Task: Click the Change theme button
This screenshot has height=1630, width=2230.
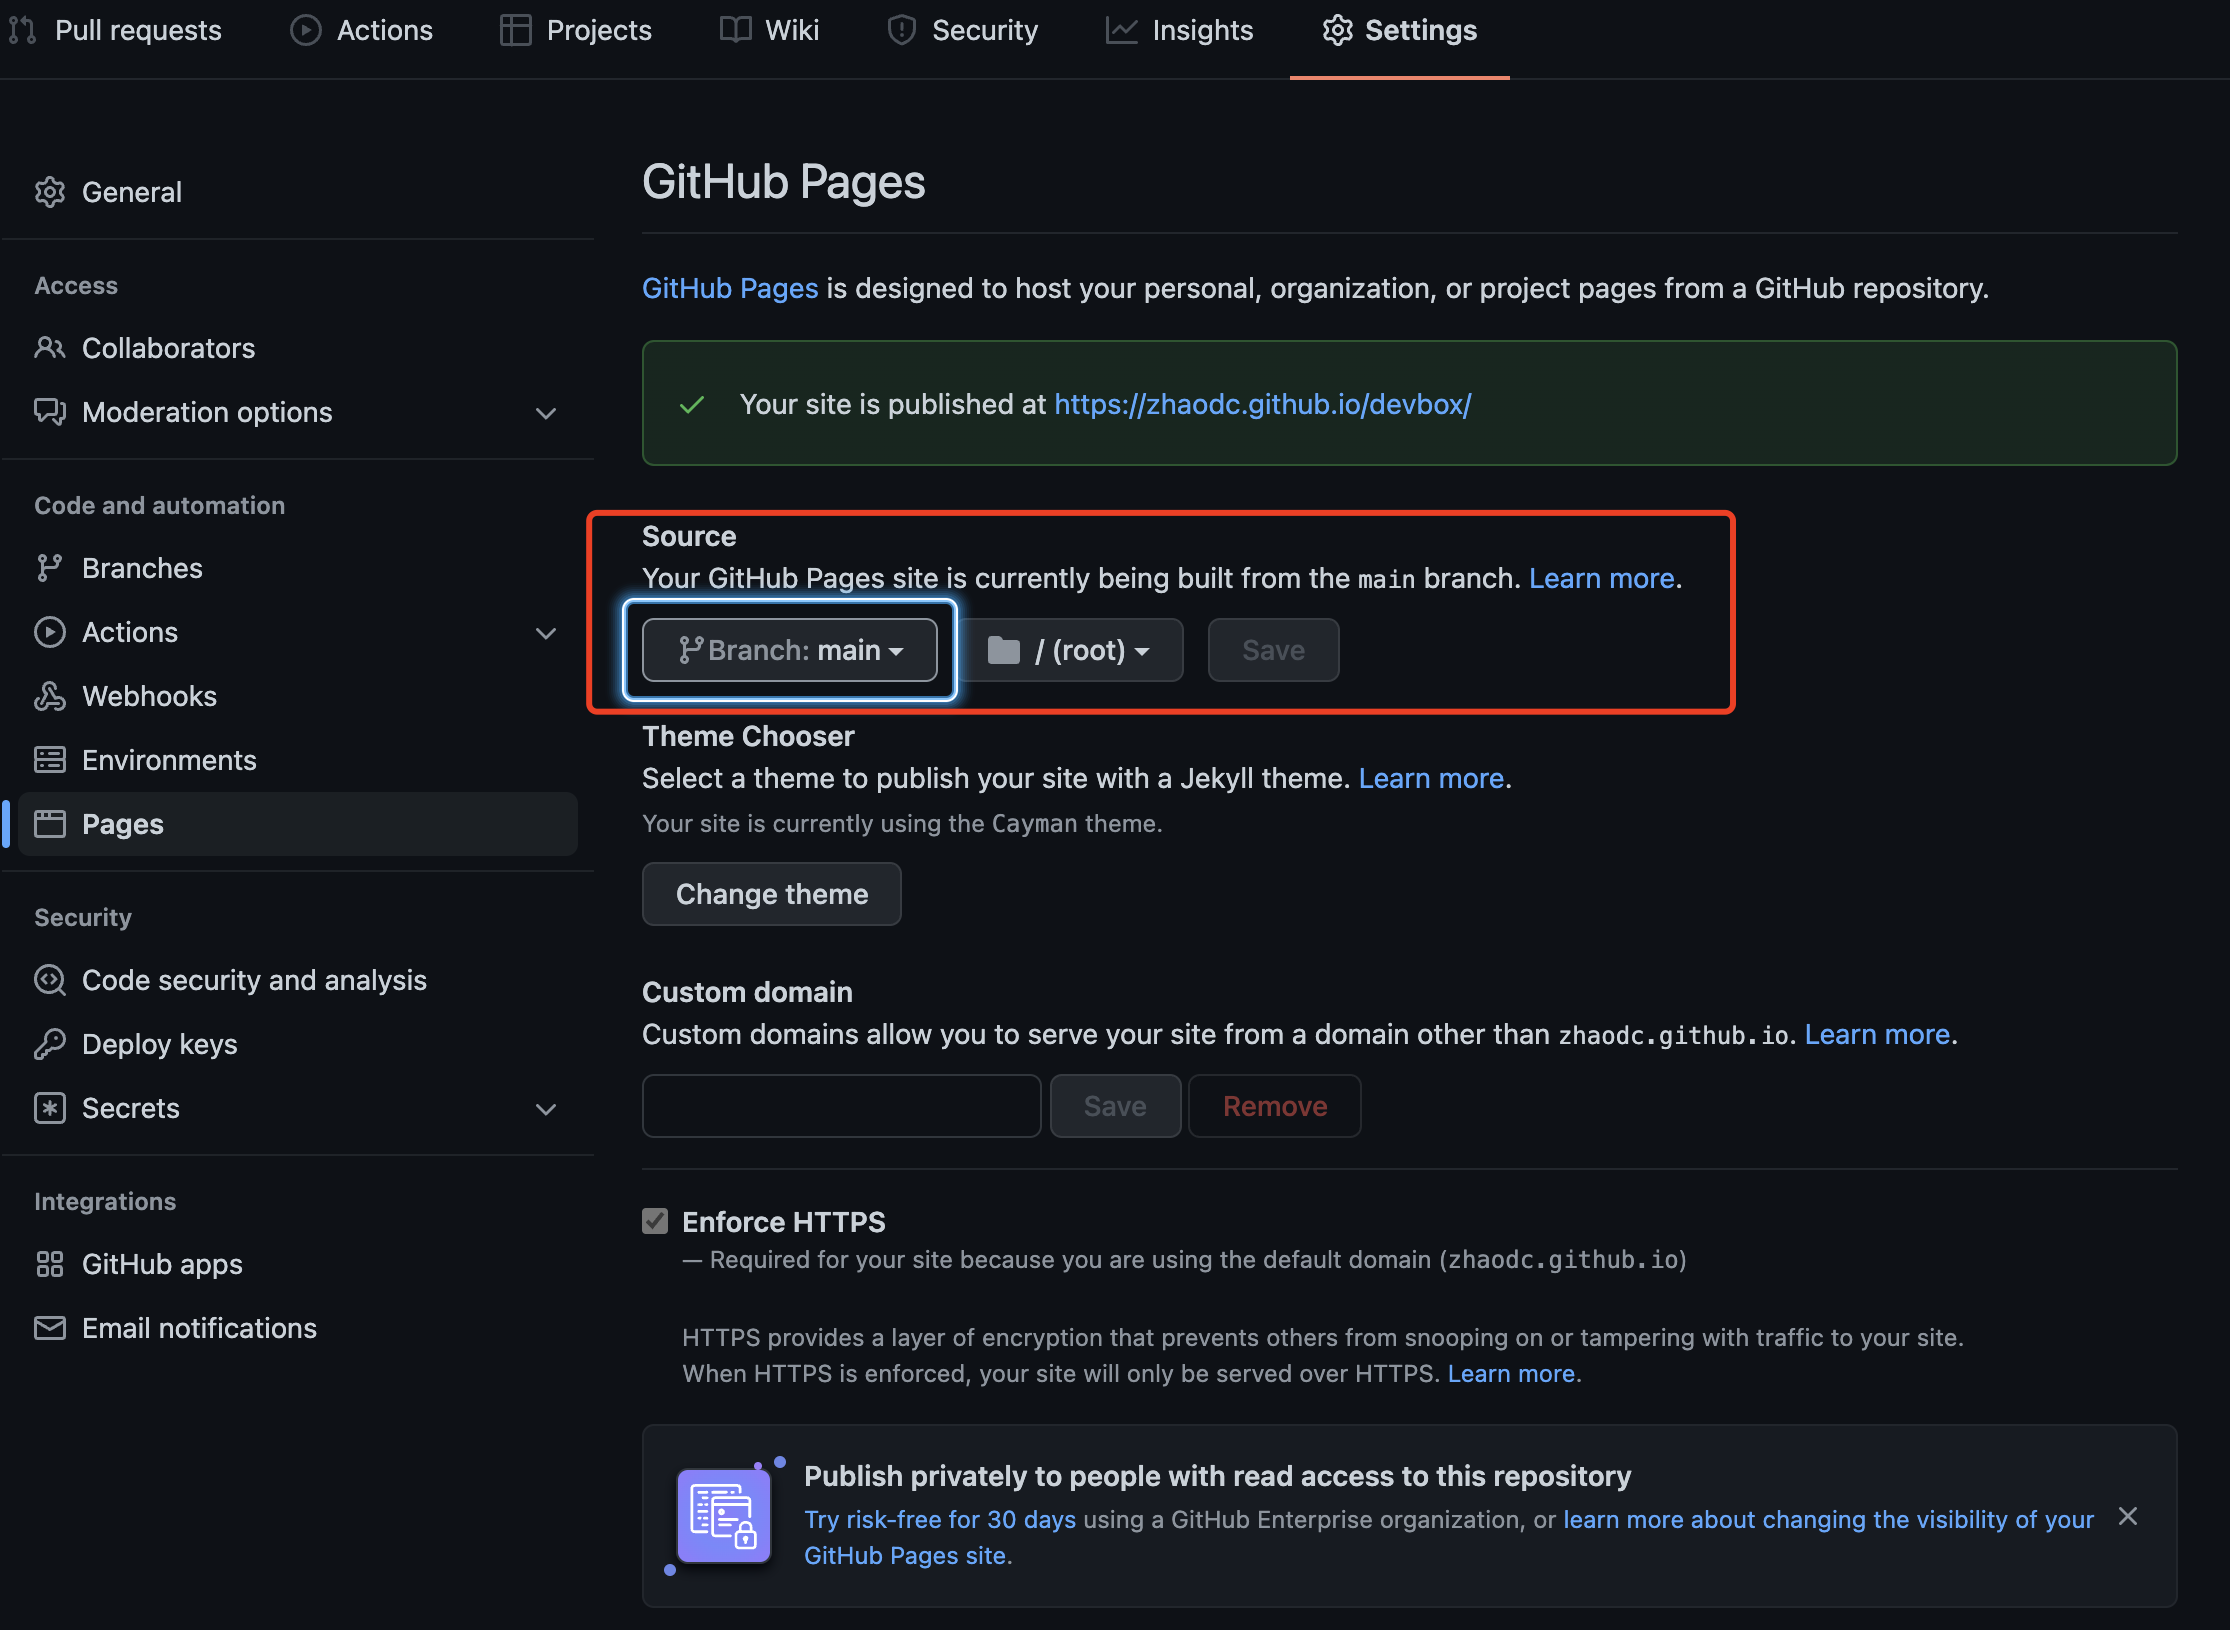Action: (772, 894)
